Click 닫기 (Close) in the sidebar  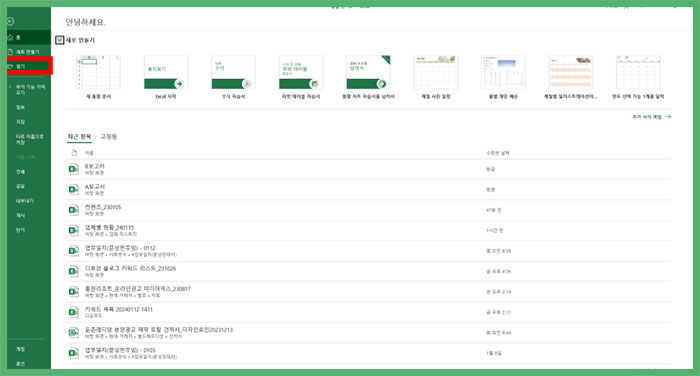click(21, 230)
